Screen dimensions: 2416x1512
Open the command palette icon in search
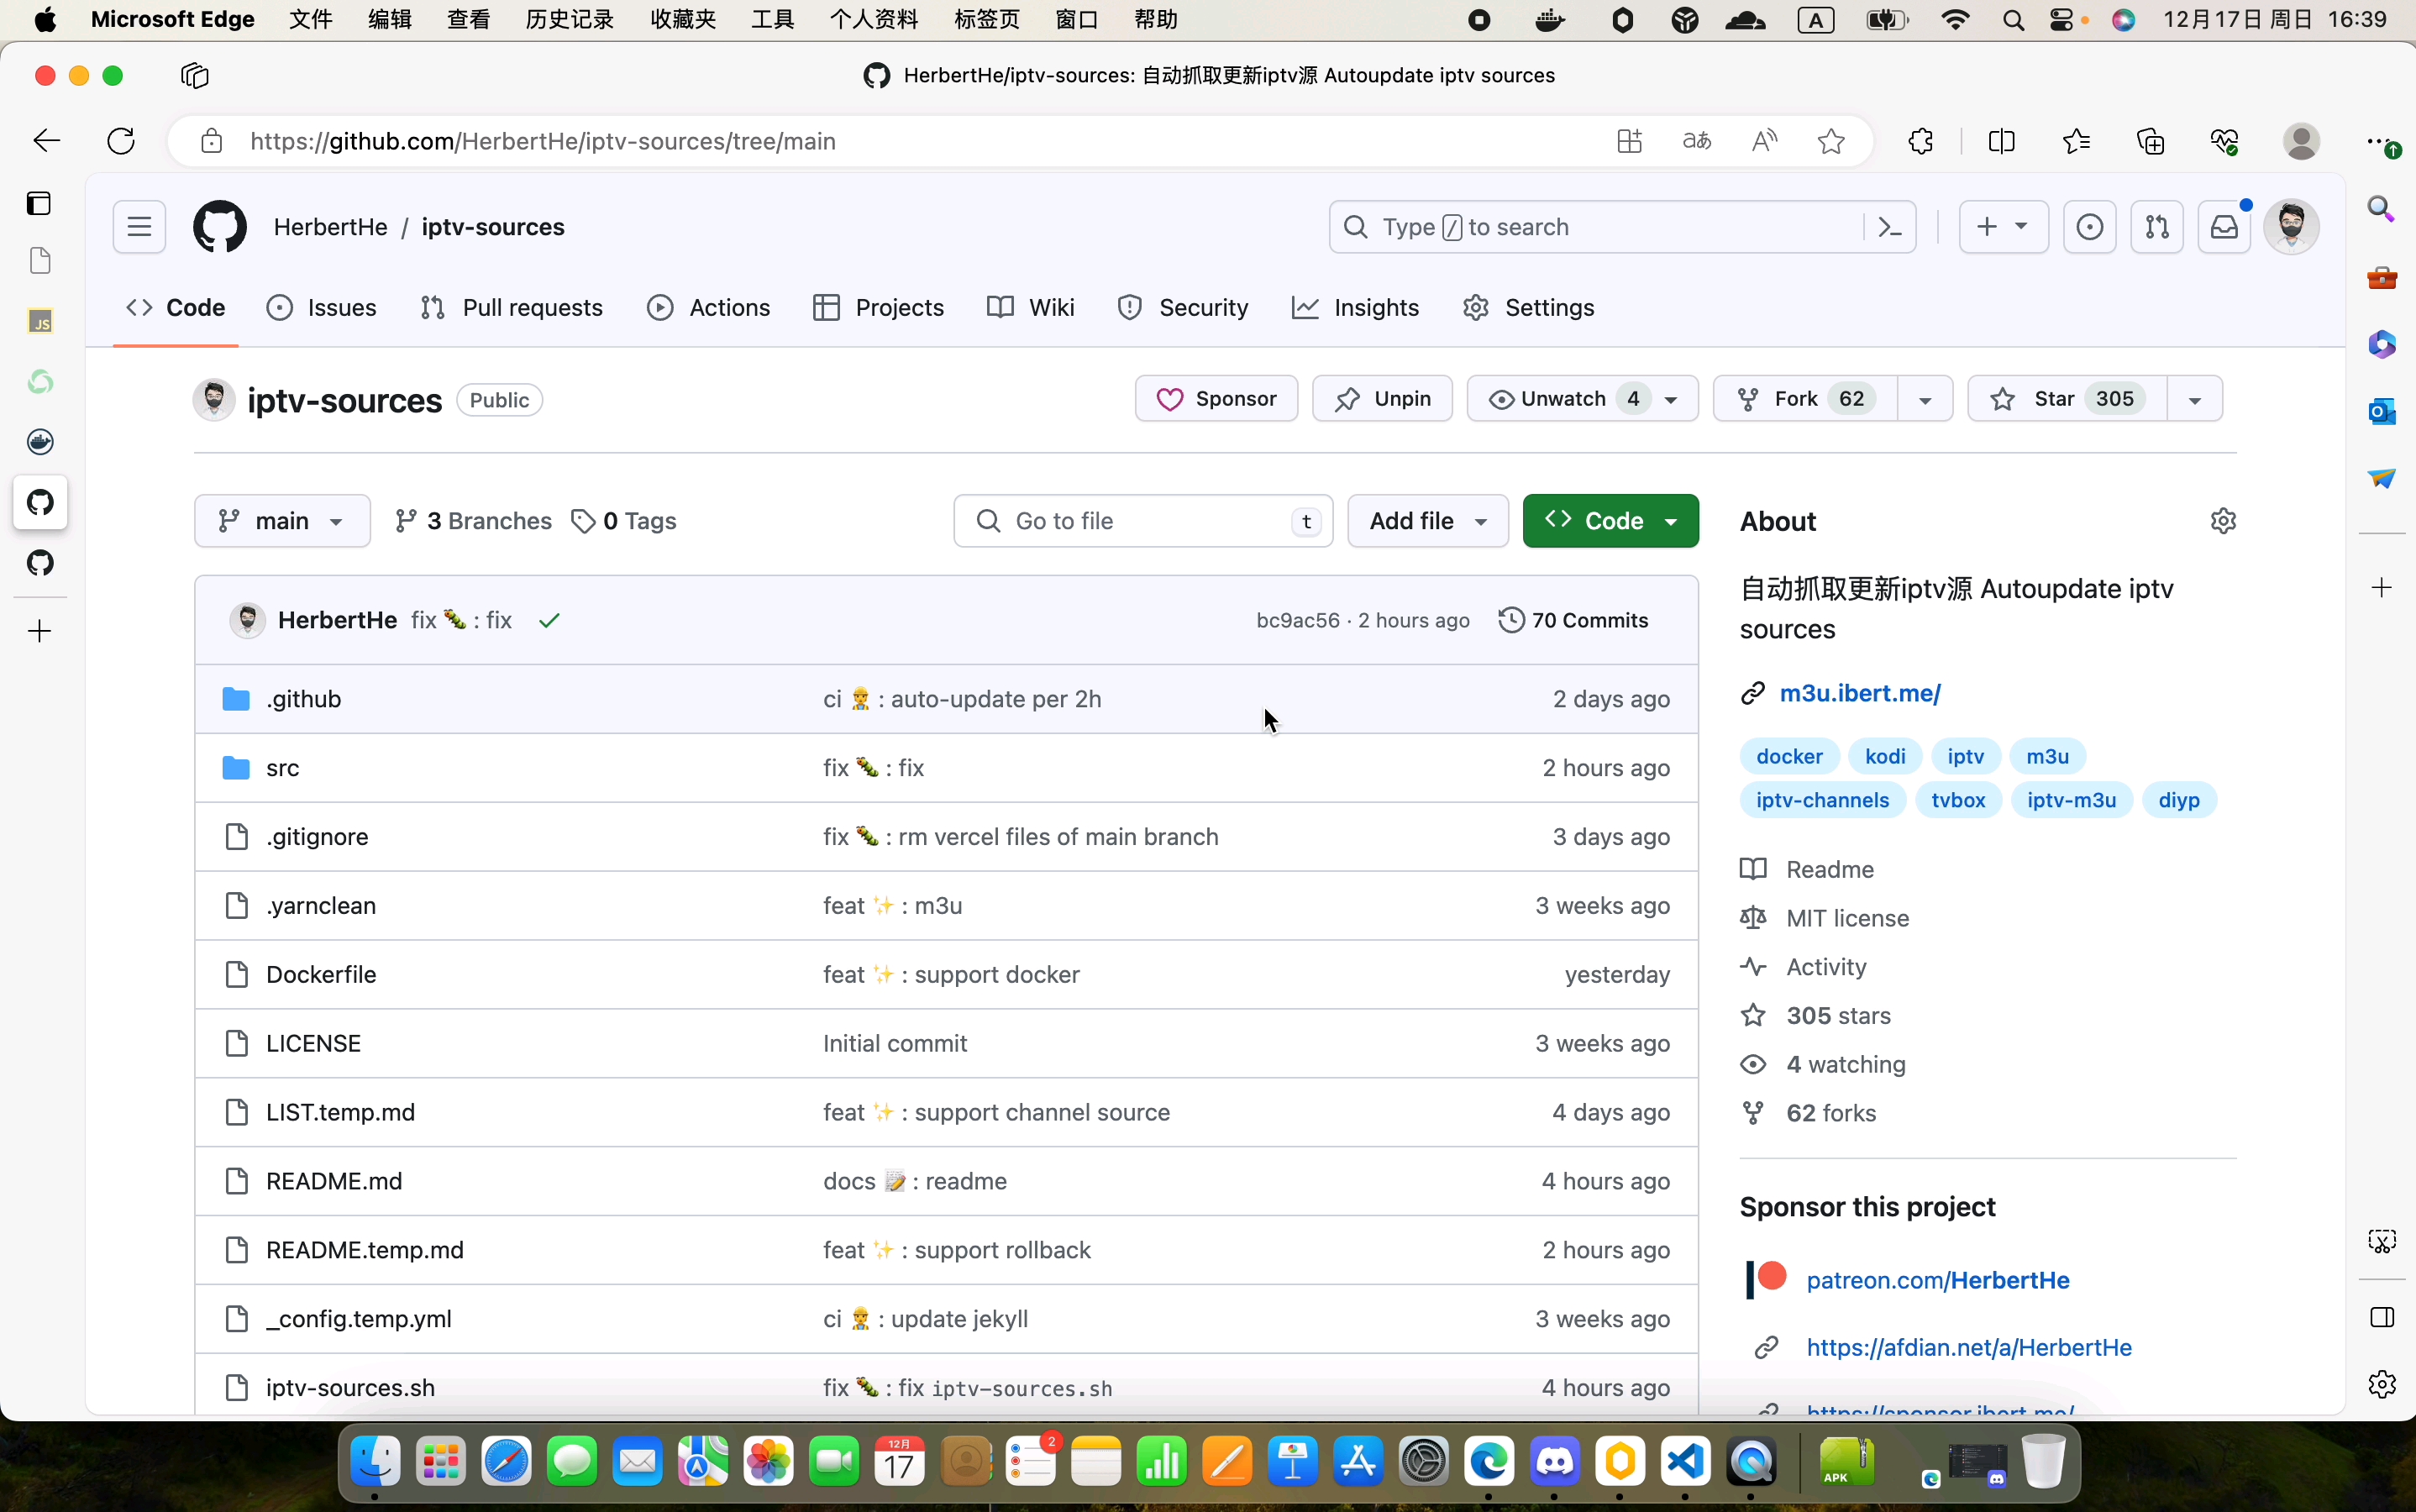tap(1889, 227)
